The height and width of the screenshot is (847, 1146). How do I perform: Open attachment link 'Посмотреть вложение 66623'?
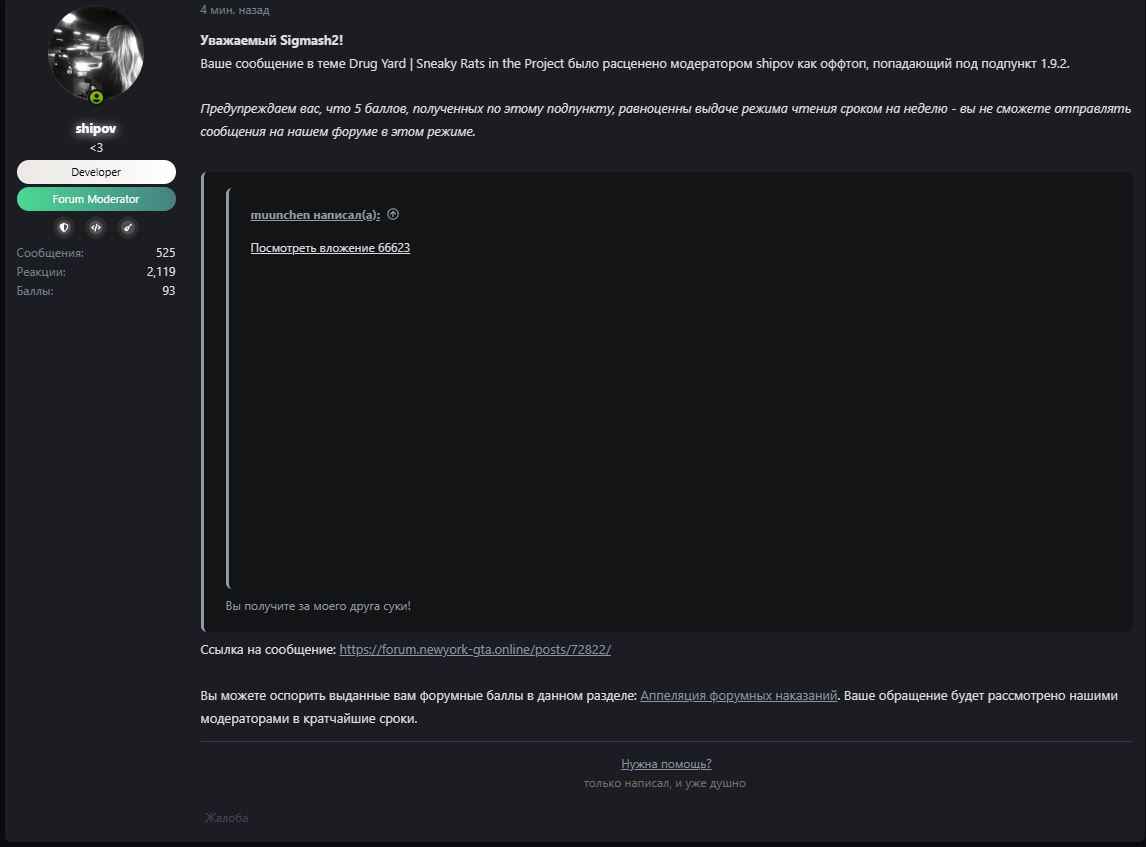[x=330, y=248]
